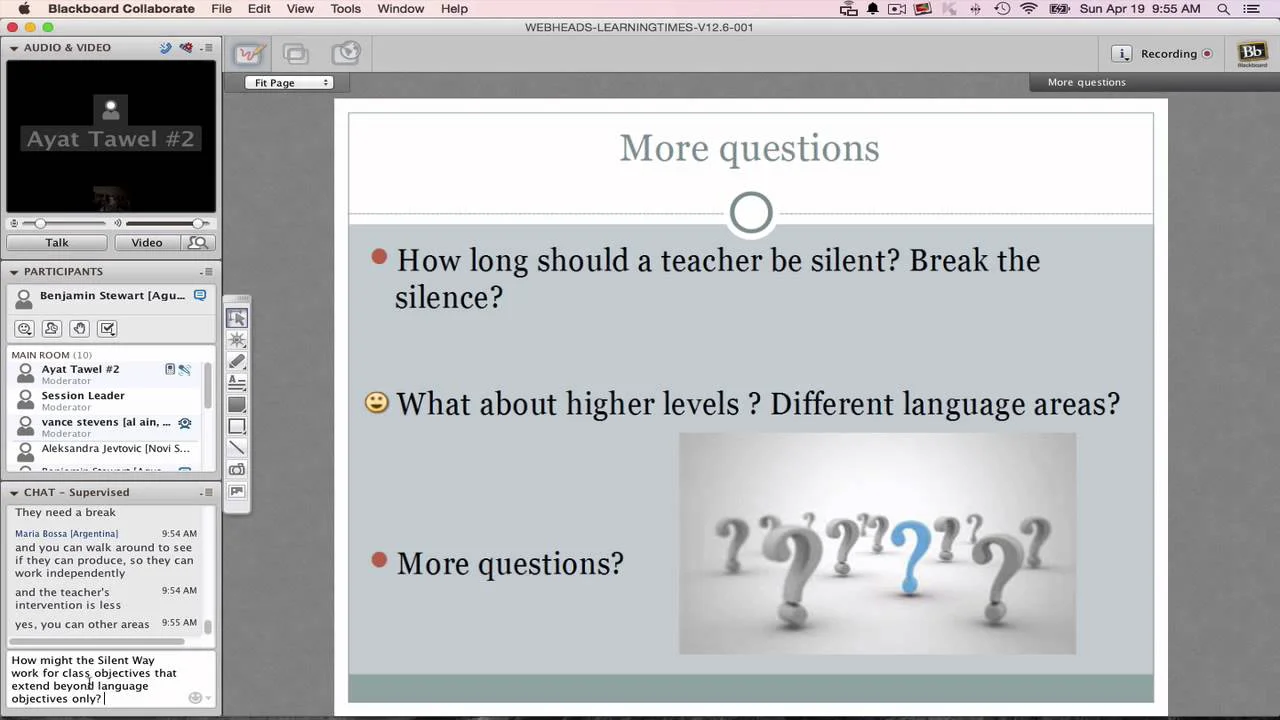Switch to Application Sharing mode

(295, 54)
